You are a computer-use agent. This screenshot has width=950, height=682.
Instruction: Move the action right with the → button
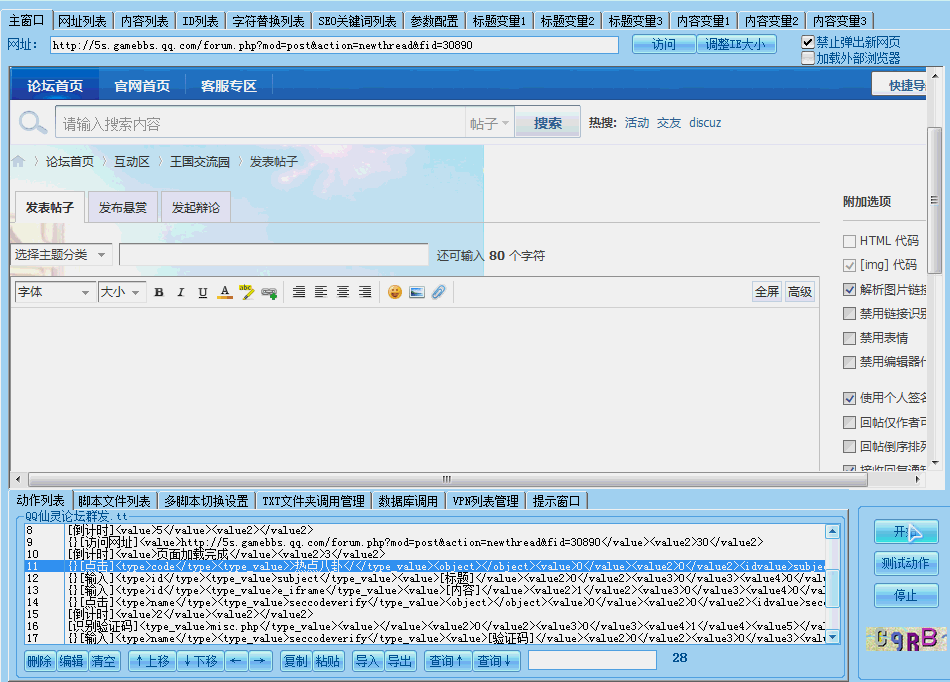coord(259,661)
